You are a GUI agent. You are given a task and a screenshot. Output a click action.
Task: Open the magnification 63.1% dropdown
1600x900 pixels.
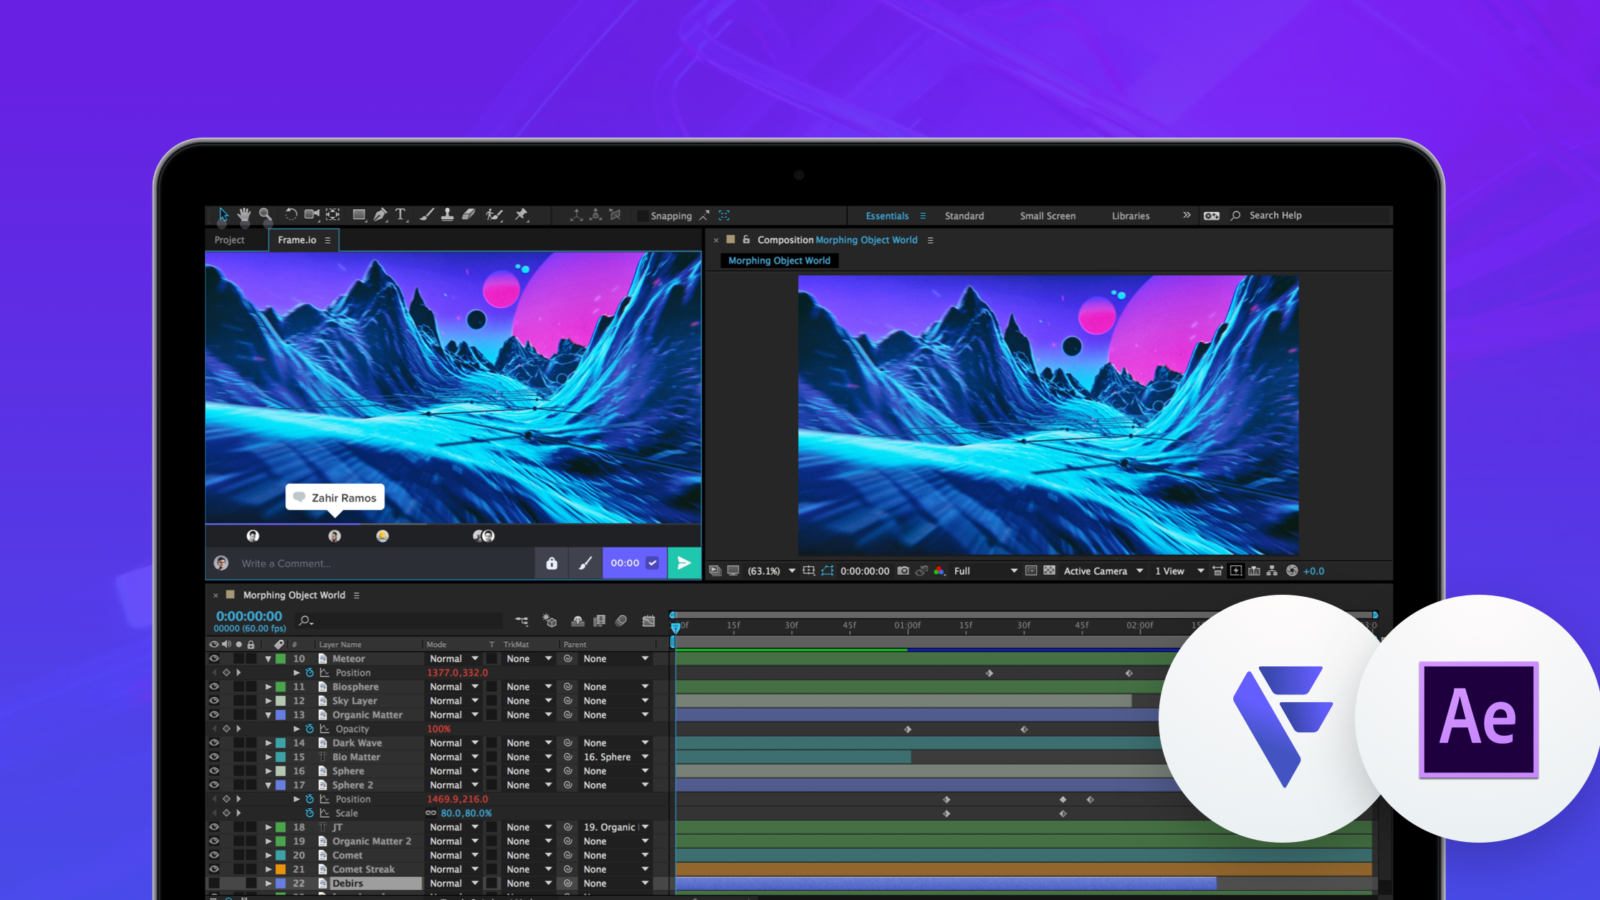coord(771,571)
